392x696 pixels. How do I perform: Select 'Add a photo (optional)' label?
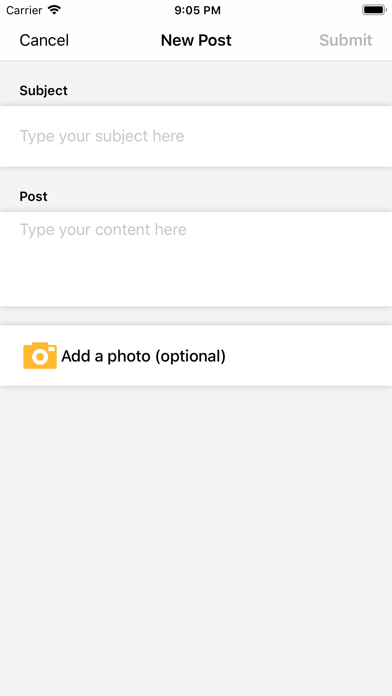(x=143, y=356)
